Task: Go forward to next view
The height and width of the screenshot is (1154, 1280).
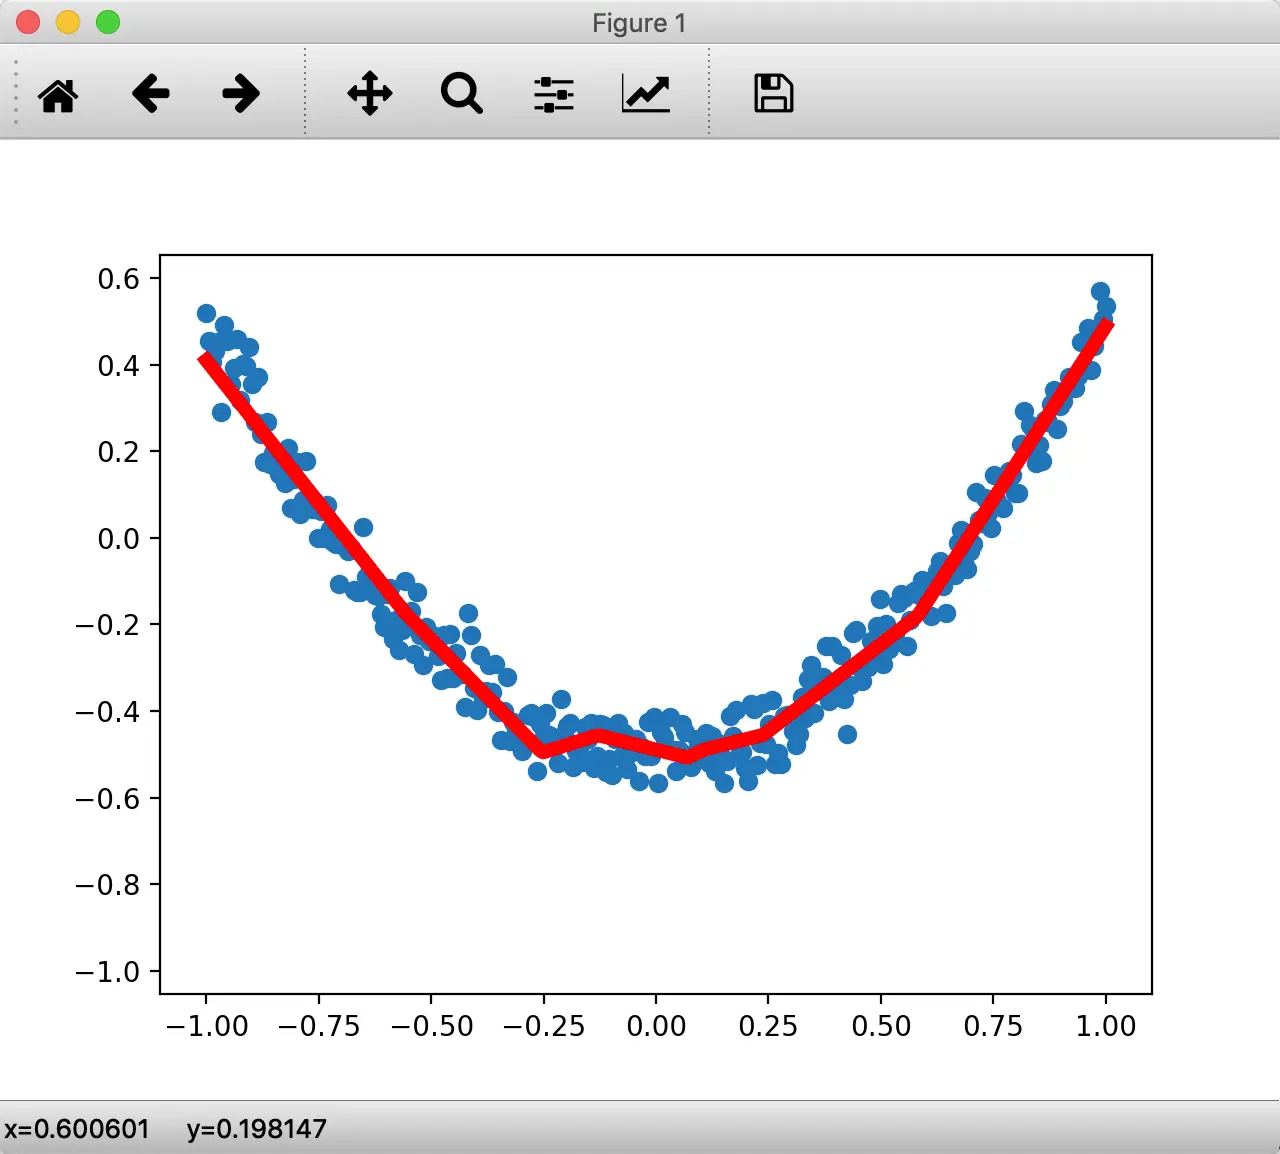Action: pos(241,94)
